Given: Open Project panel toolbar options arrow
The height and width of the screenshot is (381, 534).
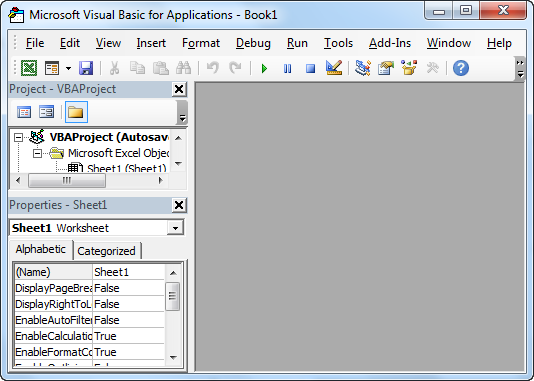Looking at the screenshot, I should [x=182, y=113].
